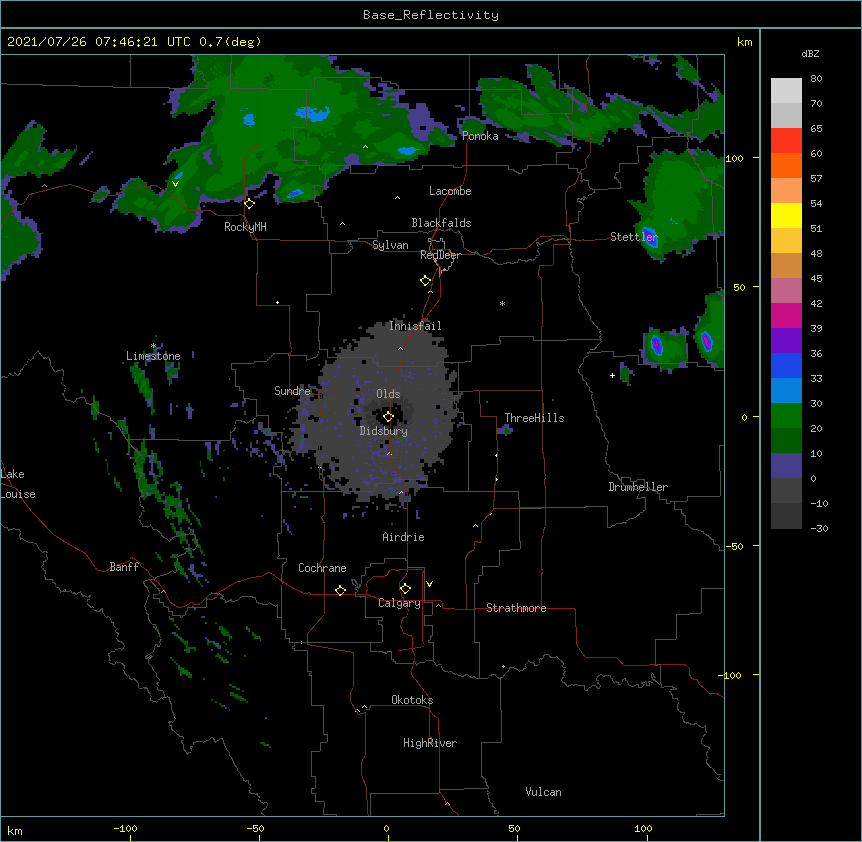The height and width of the screenshot is (842, 862).
Task: Click the Sylvan town label
Action: coord(390,245)
